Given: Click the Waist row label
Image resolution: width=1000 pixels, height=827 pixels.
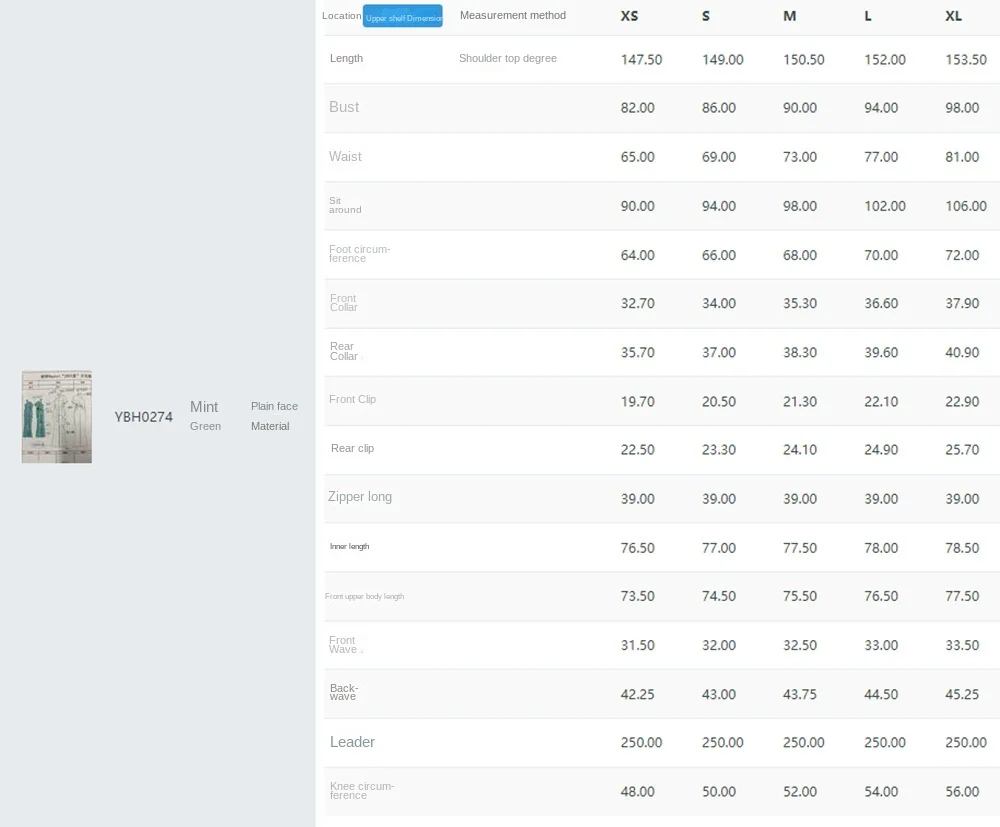Looking at the screenshot, I should [345, 156].
